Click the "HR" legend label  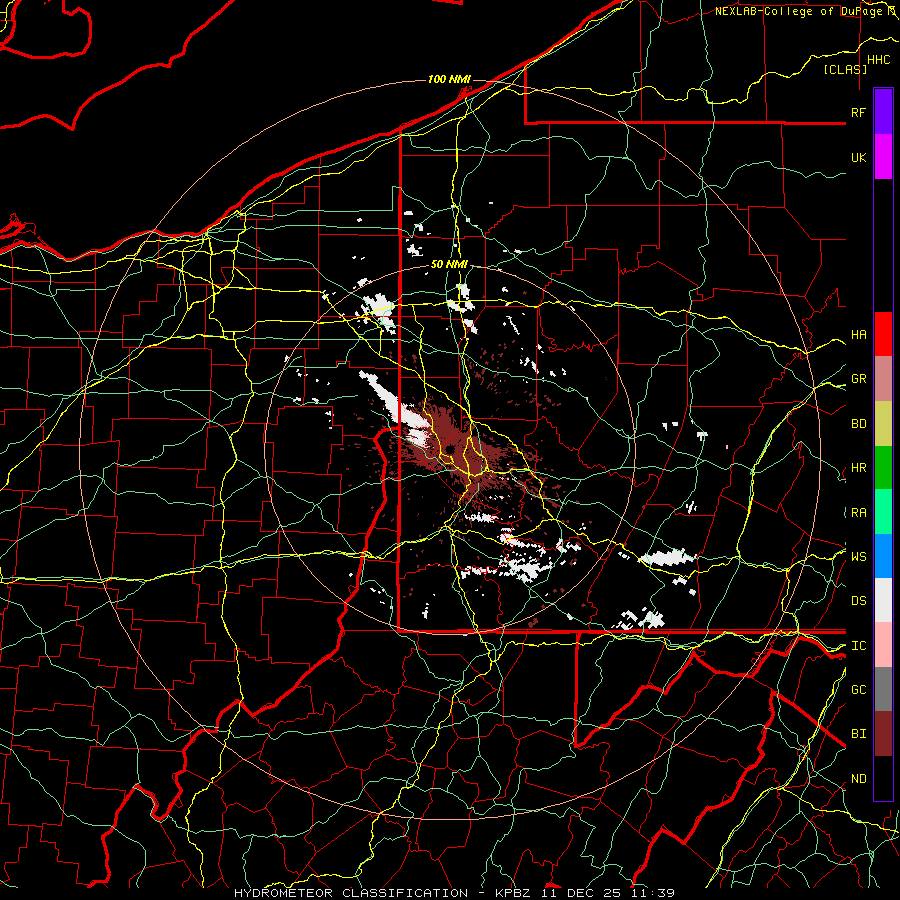tap(858, 468)
